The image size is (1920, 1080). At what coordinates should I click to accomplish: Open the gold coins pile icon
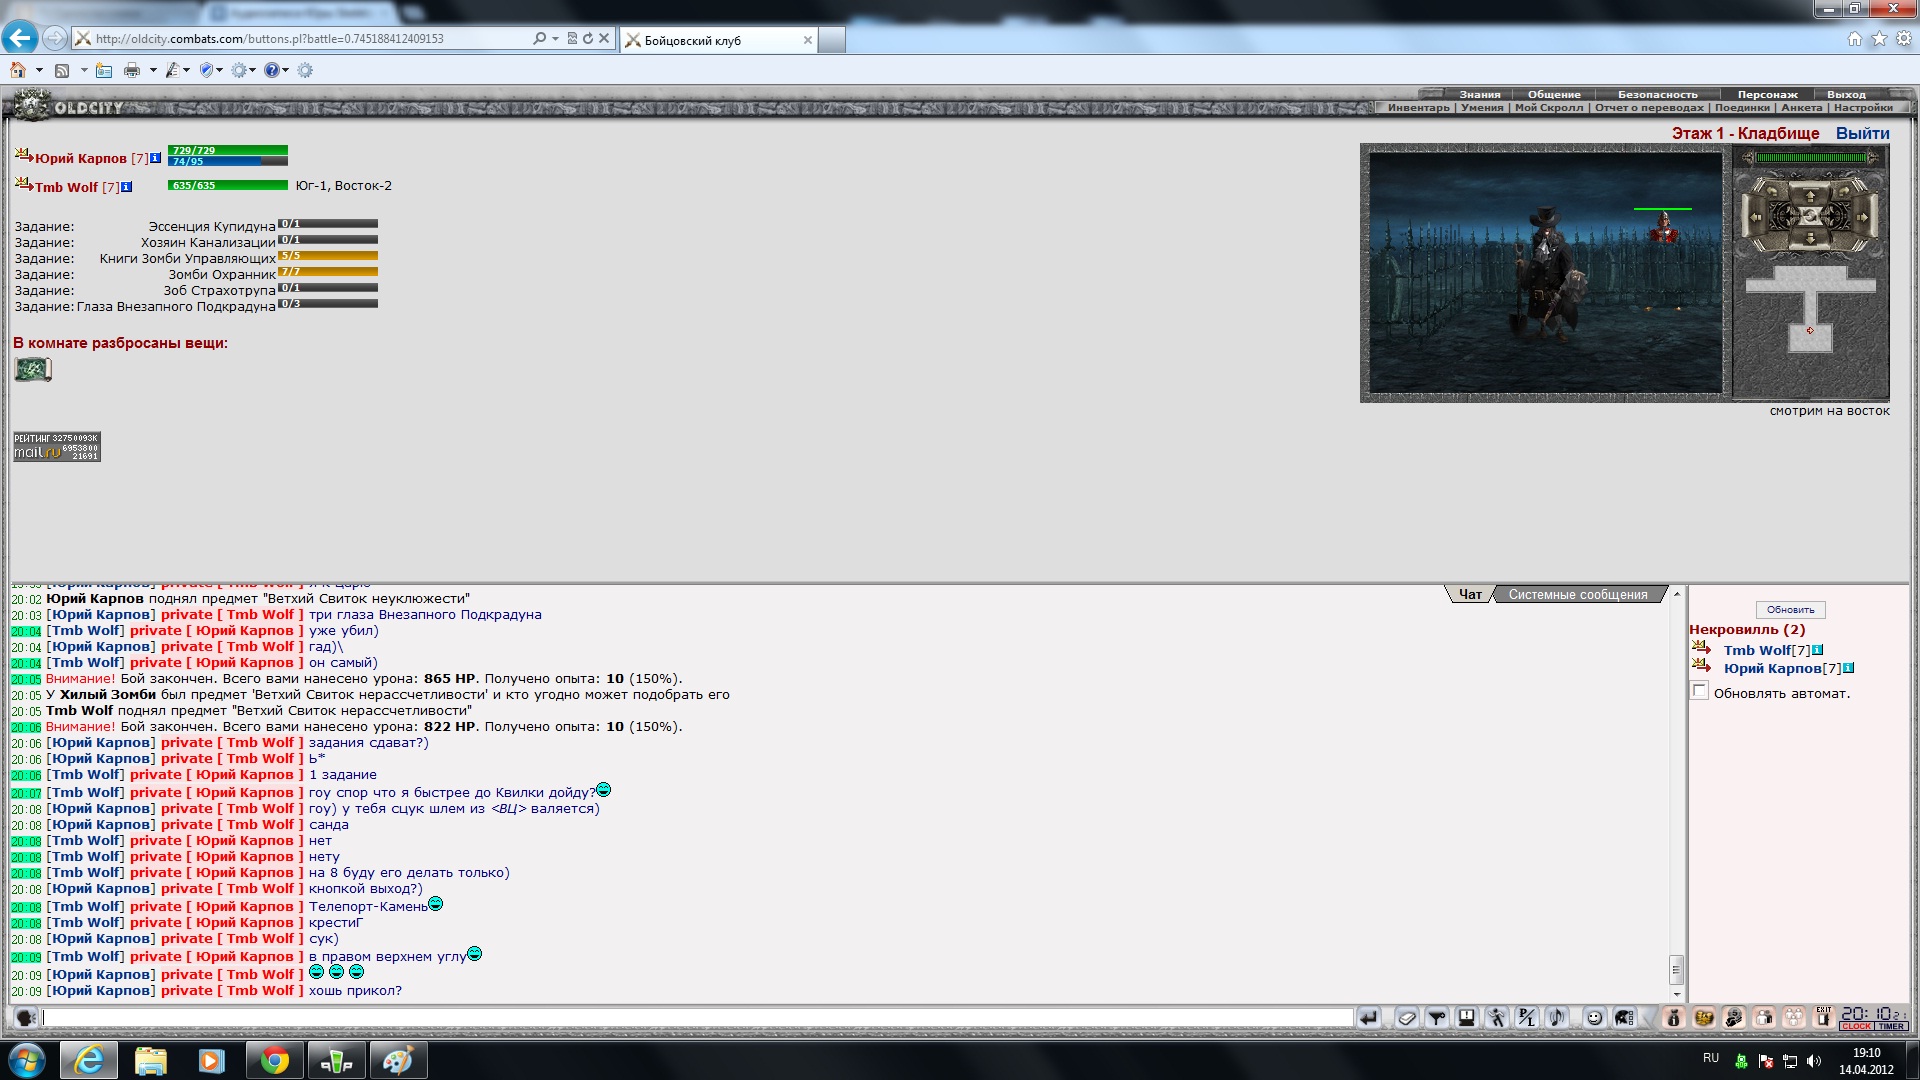[1704, 1018]
